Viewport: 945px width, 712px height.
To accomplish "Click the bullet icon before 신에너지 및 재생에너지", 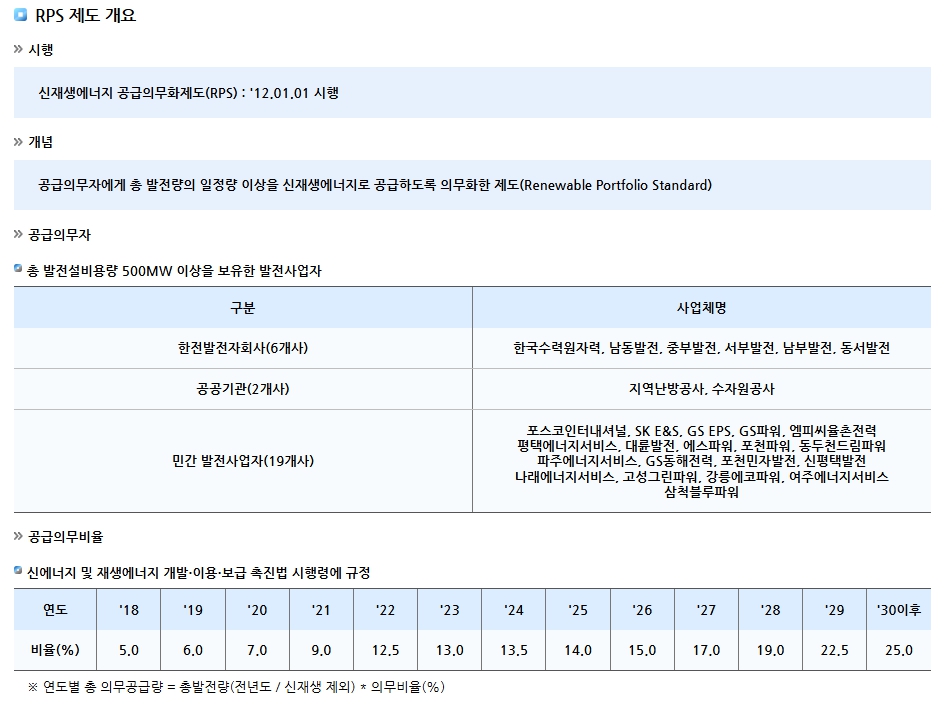I will [18, 571].
